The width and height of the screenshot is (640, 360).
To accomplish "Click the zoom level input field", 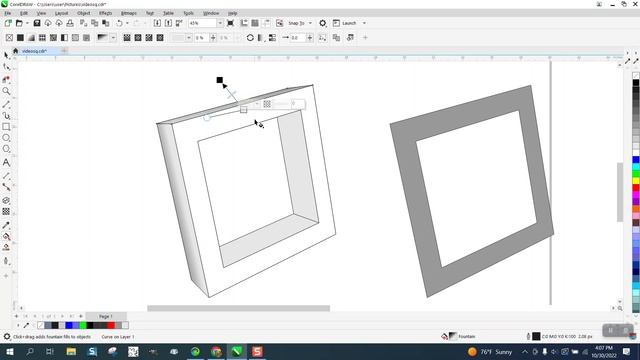I will click(202, 23).
